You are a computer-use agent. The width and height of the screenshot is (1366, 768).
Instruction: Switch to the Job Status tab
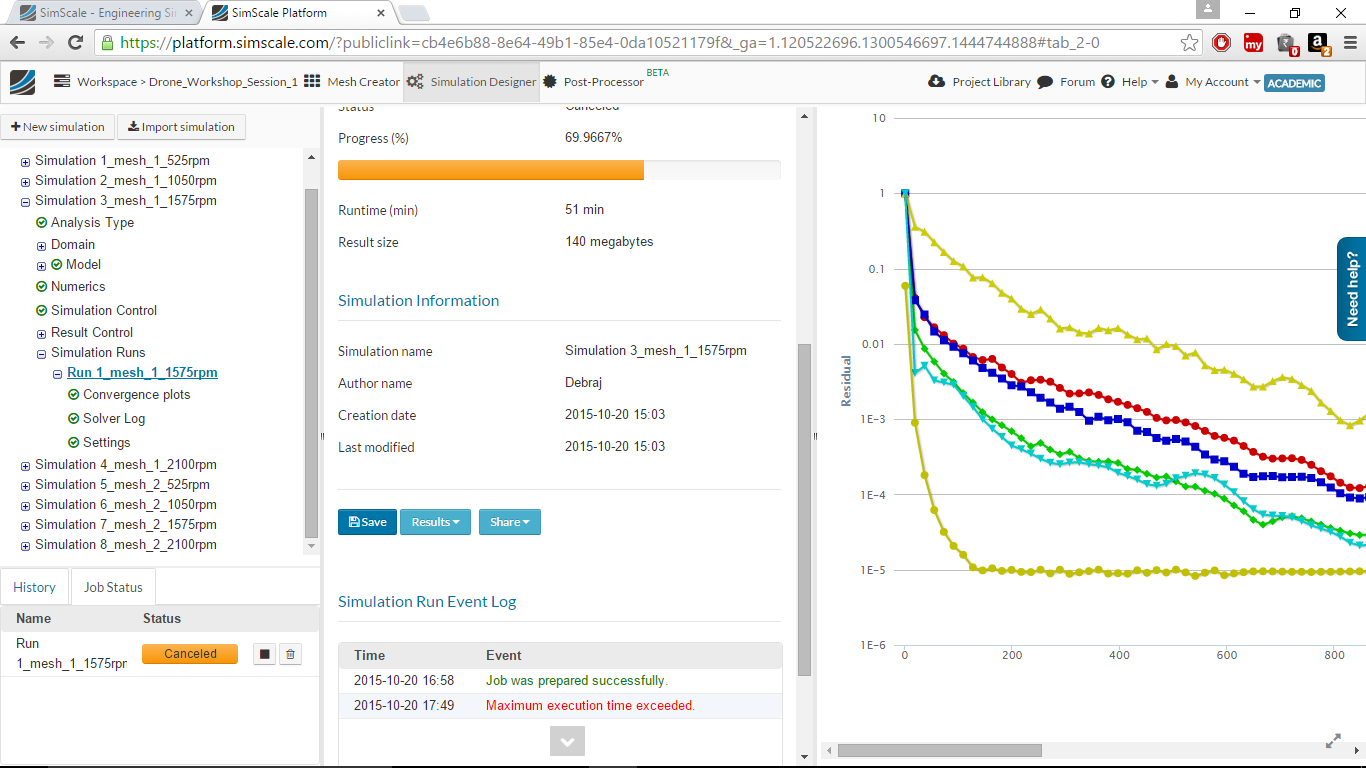113,587
